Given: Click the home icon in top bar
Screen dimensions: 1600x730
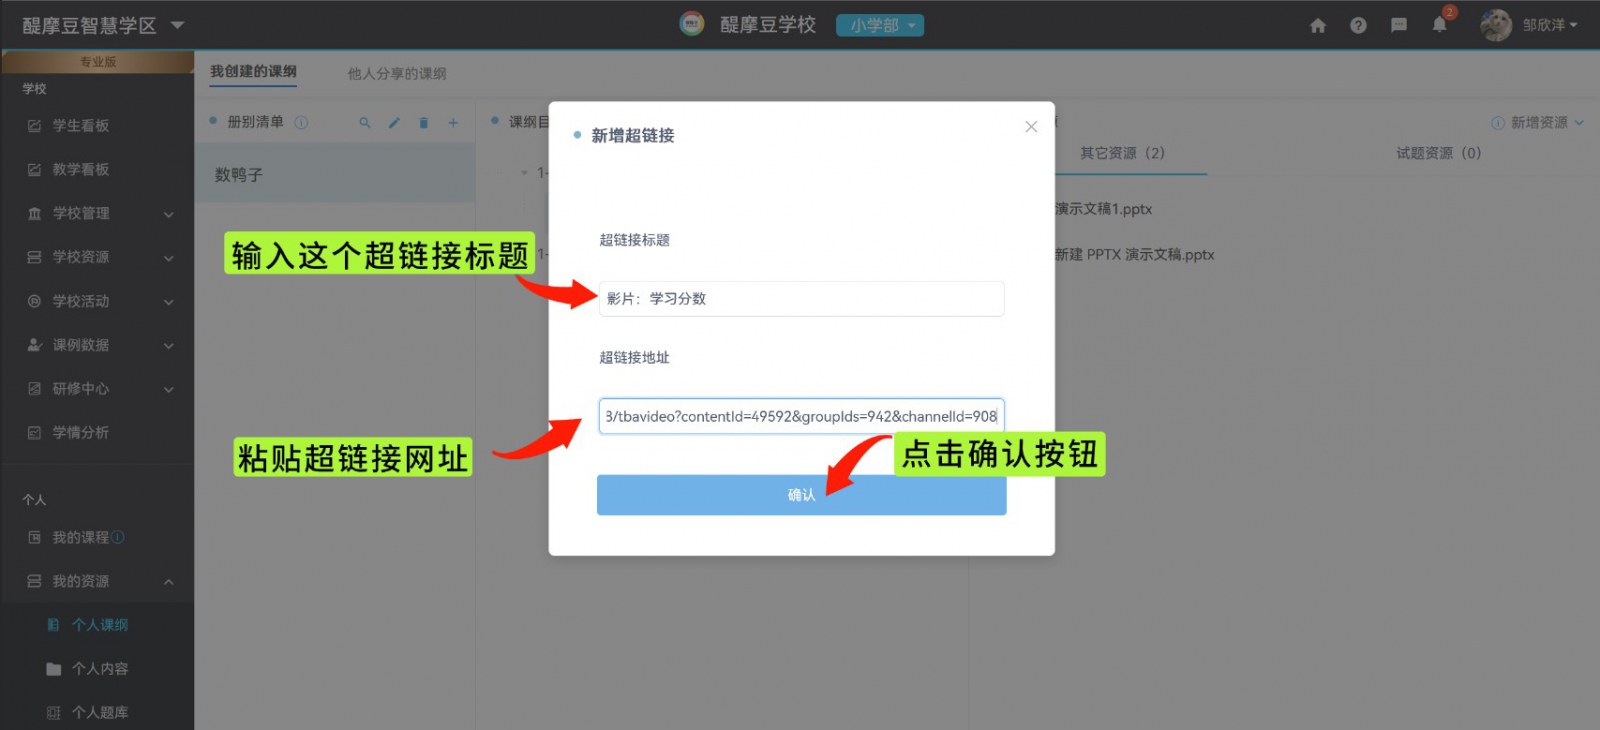Looking at the screenshot, I should [x=1318, y=26].
